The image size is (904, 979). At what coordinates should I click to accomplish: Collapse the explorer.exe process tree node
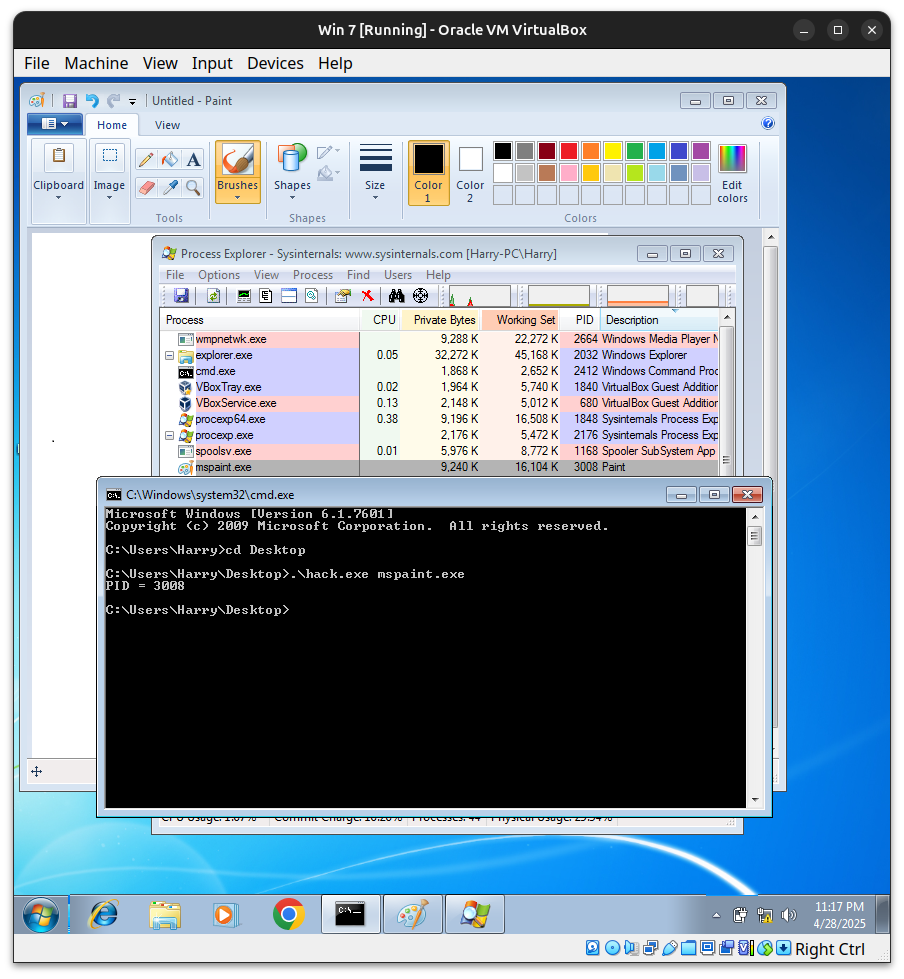tap(169, 355)
